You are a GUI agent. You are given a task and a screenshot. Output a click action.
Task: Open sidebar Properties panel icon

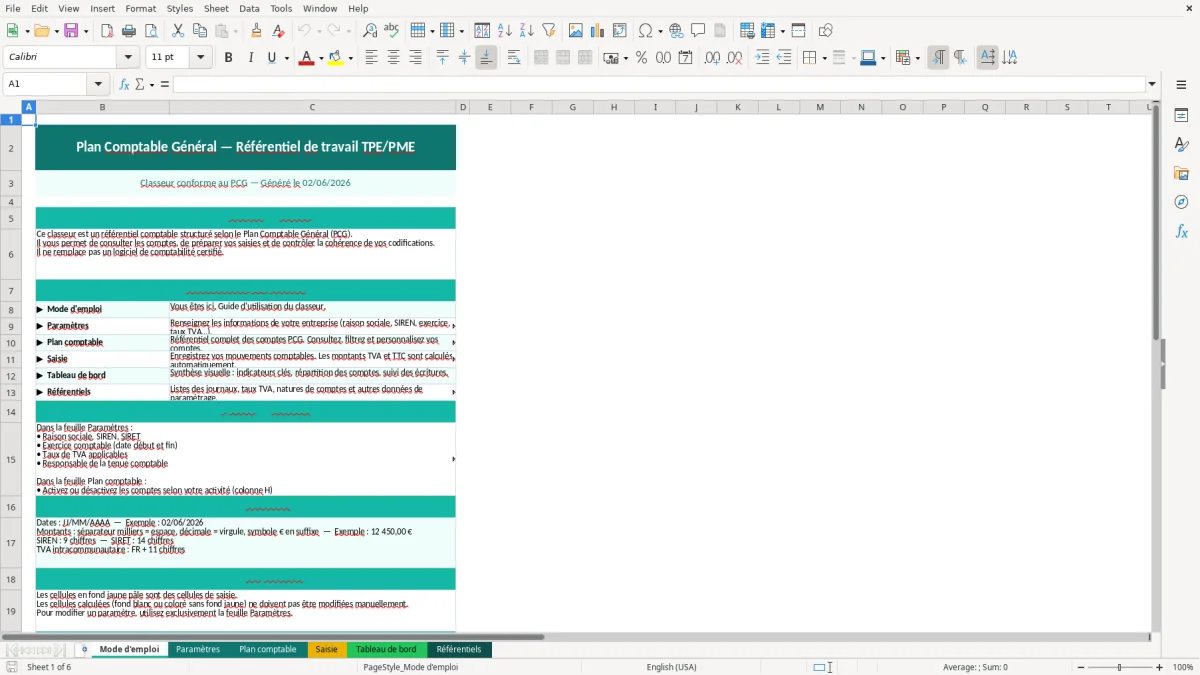pos(1181,116)
